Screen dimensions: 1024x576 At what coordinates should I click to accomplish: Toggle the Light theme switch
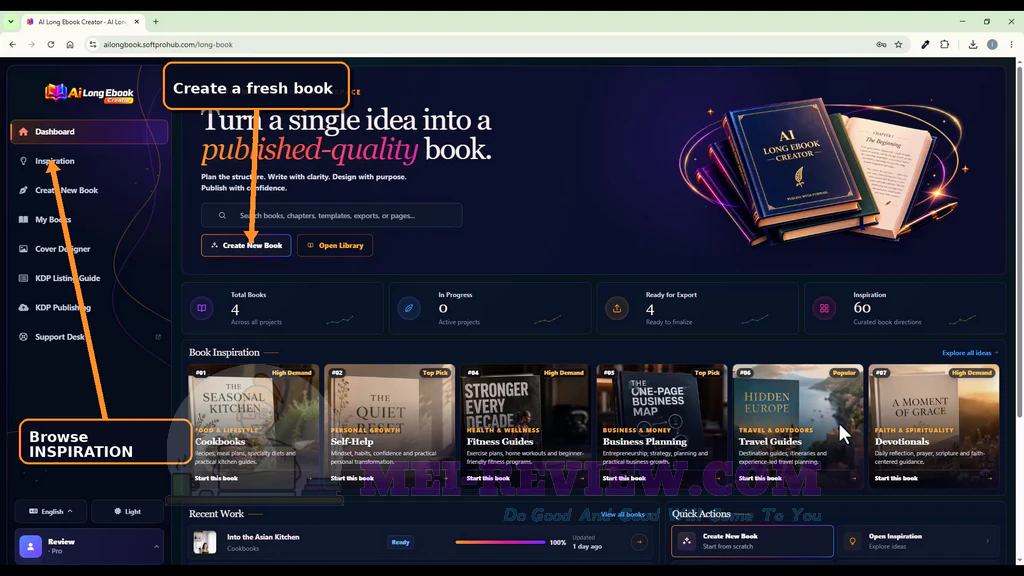[x=128, y=511]
